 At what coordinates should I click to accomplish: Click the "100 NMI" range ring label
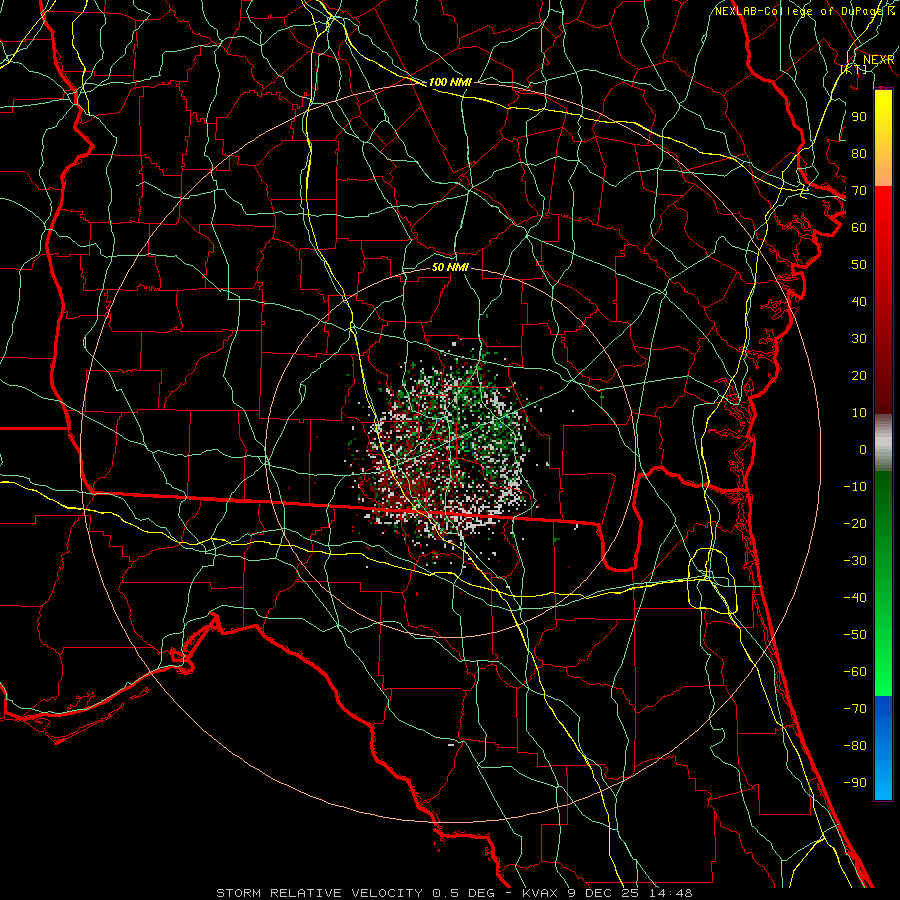450,82
